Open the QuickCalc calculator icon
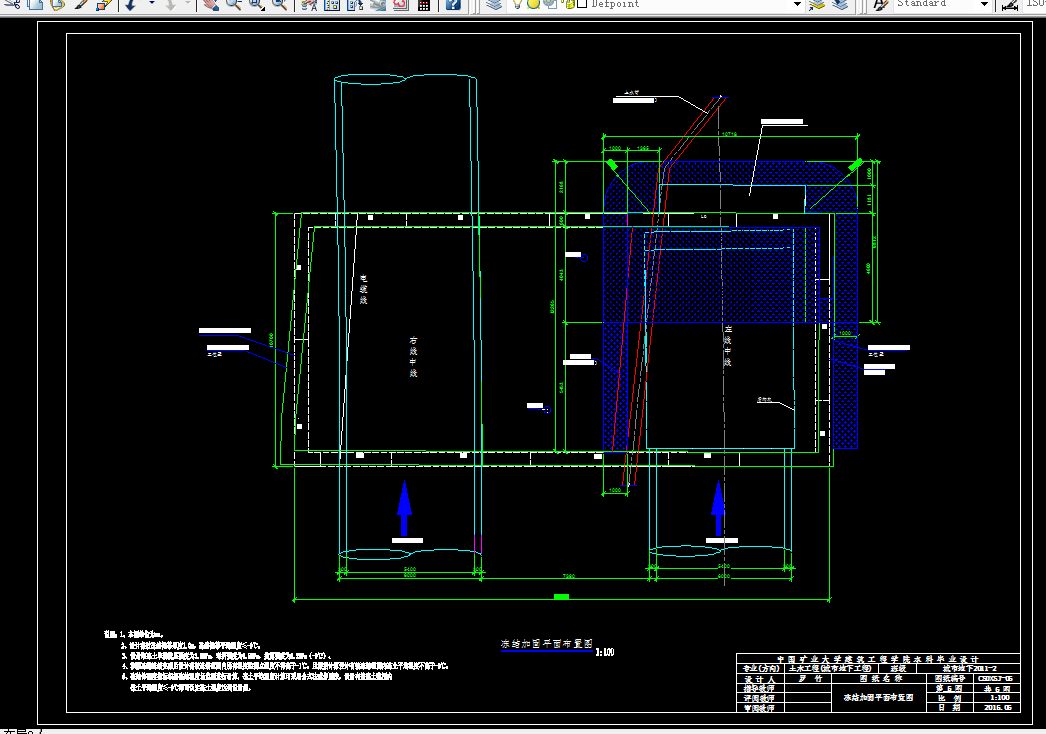The height and width of the screenshot is (734, 1046). [424, 4]
